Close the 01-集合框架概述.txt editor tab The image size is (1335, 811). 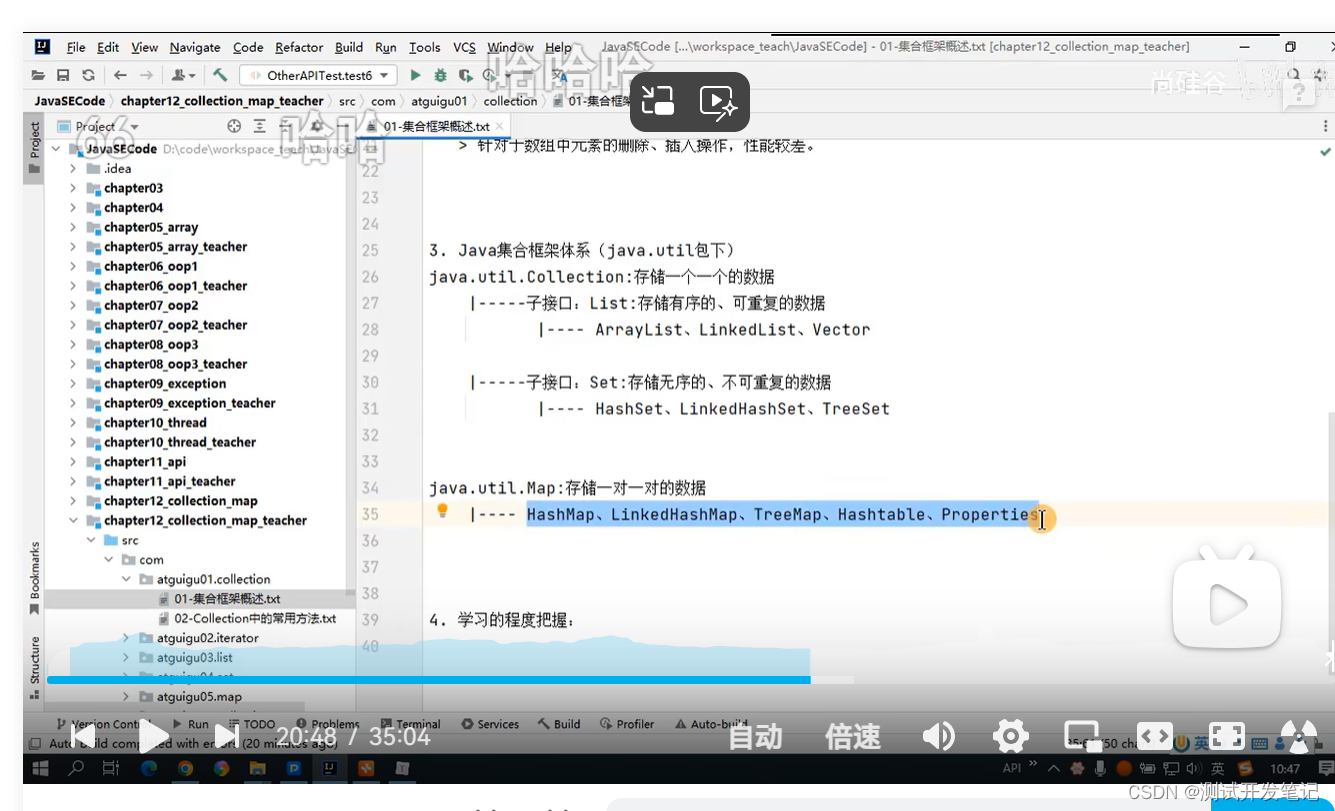click(x=501, y=127)
